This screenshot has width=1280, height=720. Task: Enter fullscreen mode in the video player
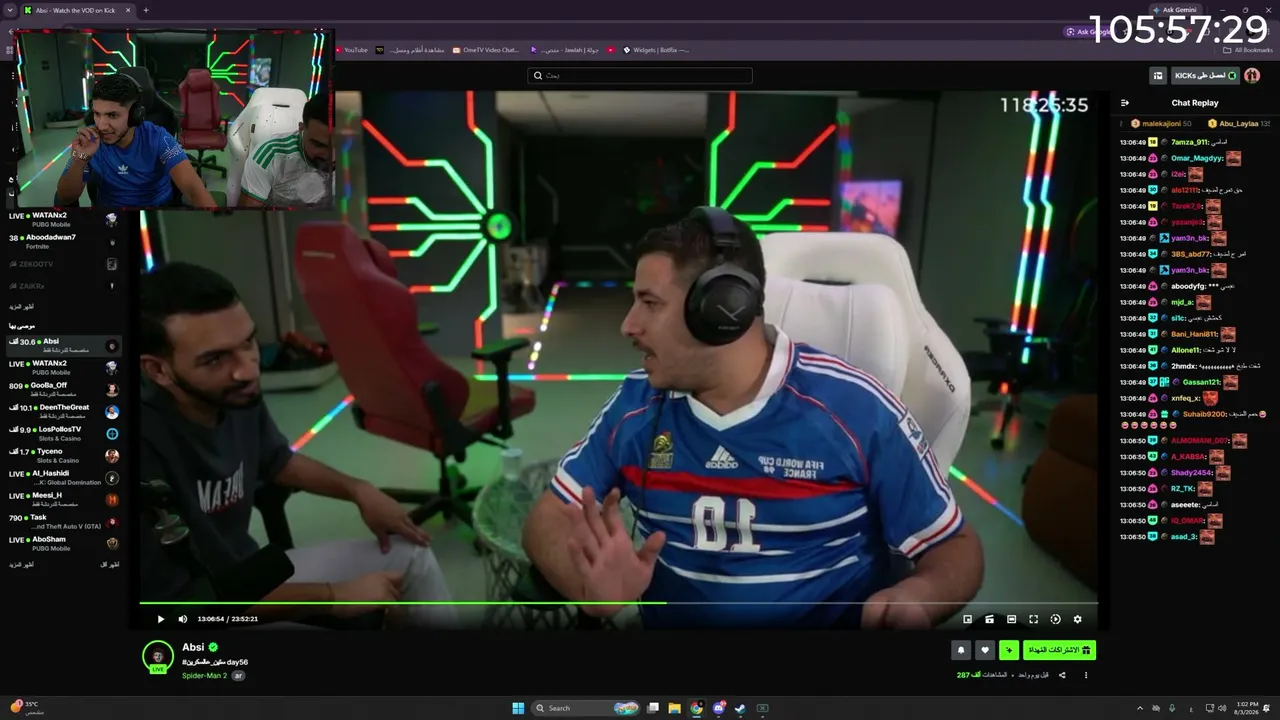point(1033,619)
